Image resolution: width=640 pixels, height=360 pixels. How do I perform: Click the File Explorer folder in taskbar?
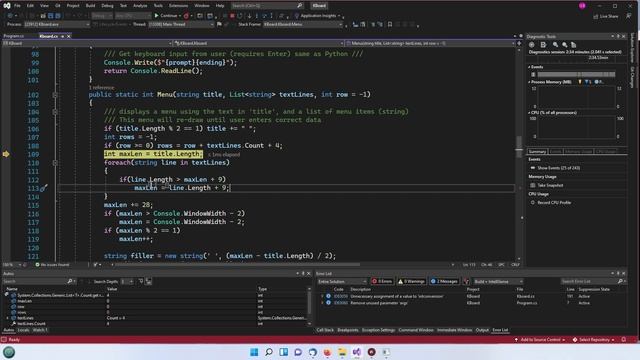tap(342, 352)
